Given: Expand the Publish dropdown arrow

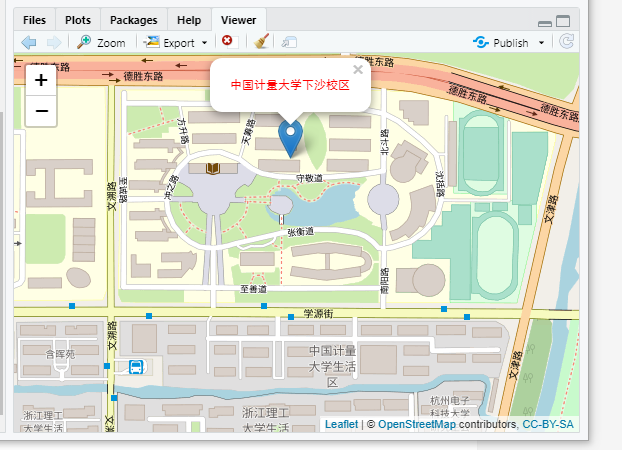Looking at the screenshot, I should pyautogui.click(x=541, y=42).
